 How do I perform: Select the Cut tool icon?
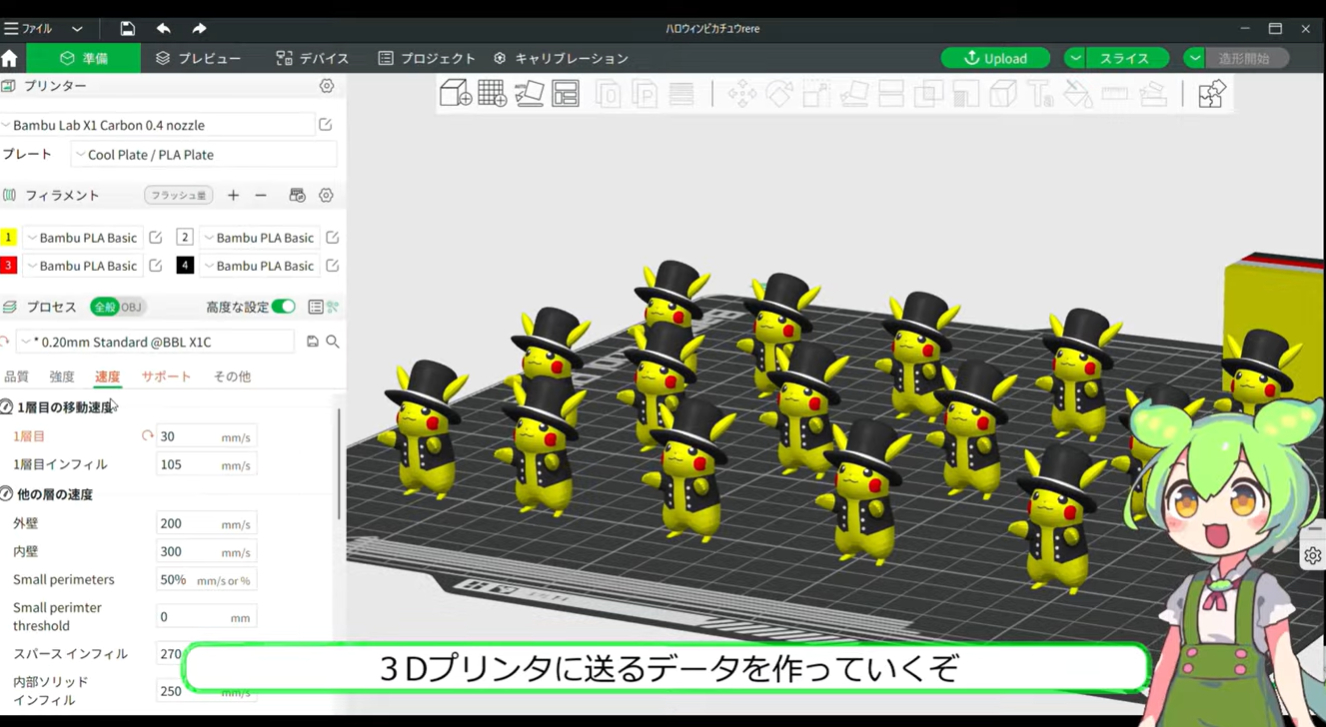(891, 94)
